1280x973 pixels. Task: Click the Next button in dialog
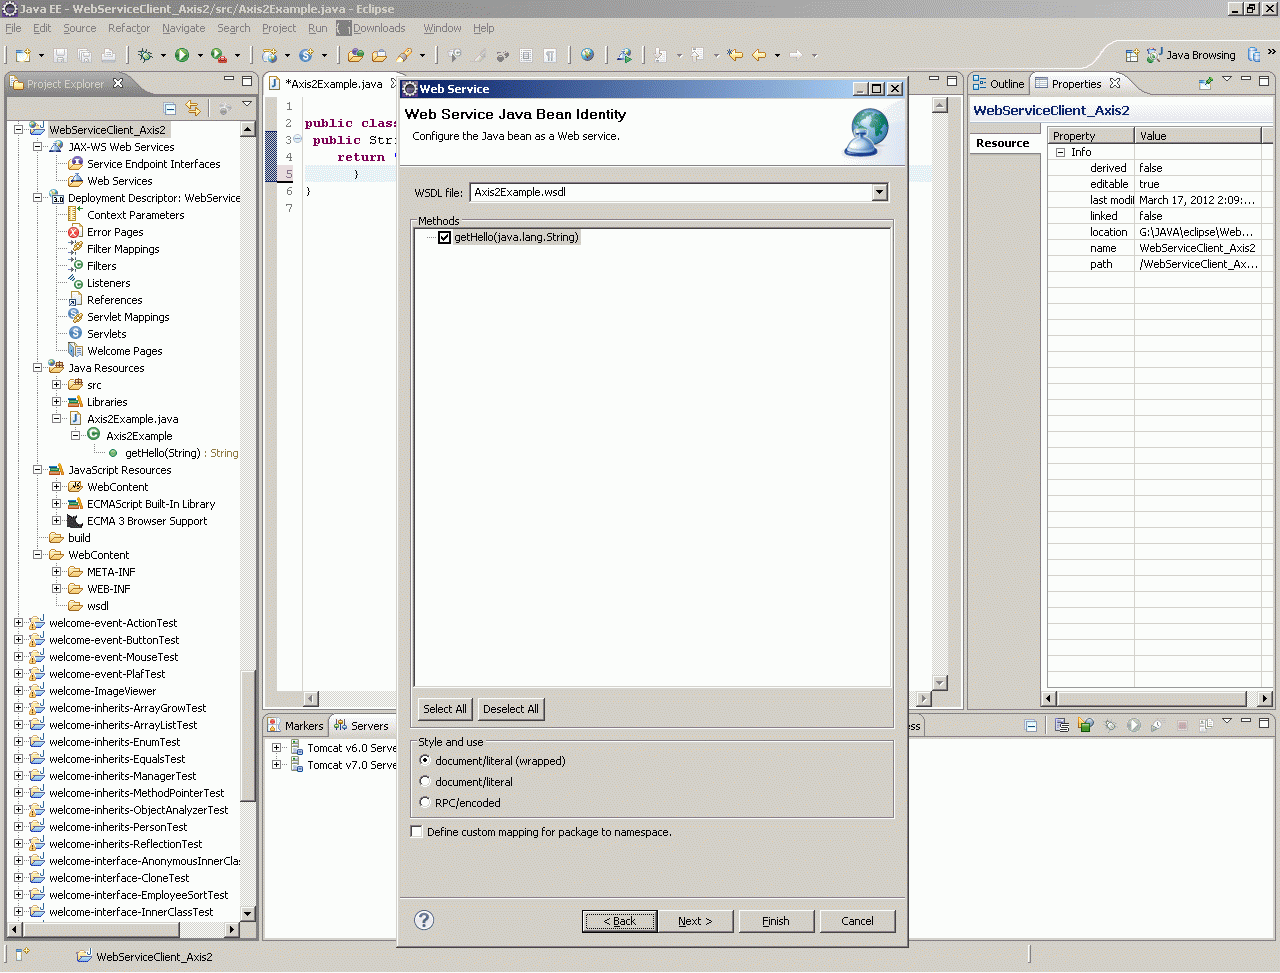(x=695, y=921)
